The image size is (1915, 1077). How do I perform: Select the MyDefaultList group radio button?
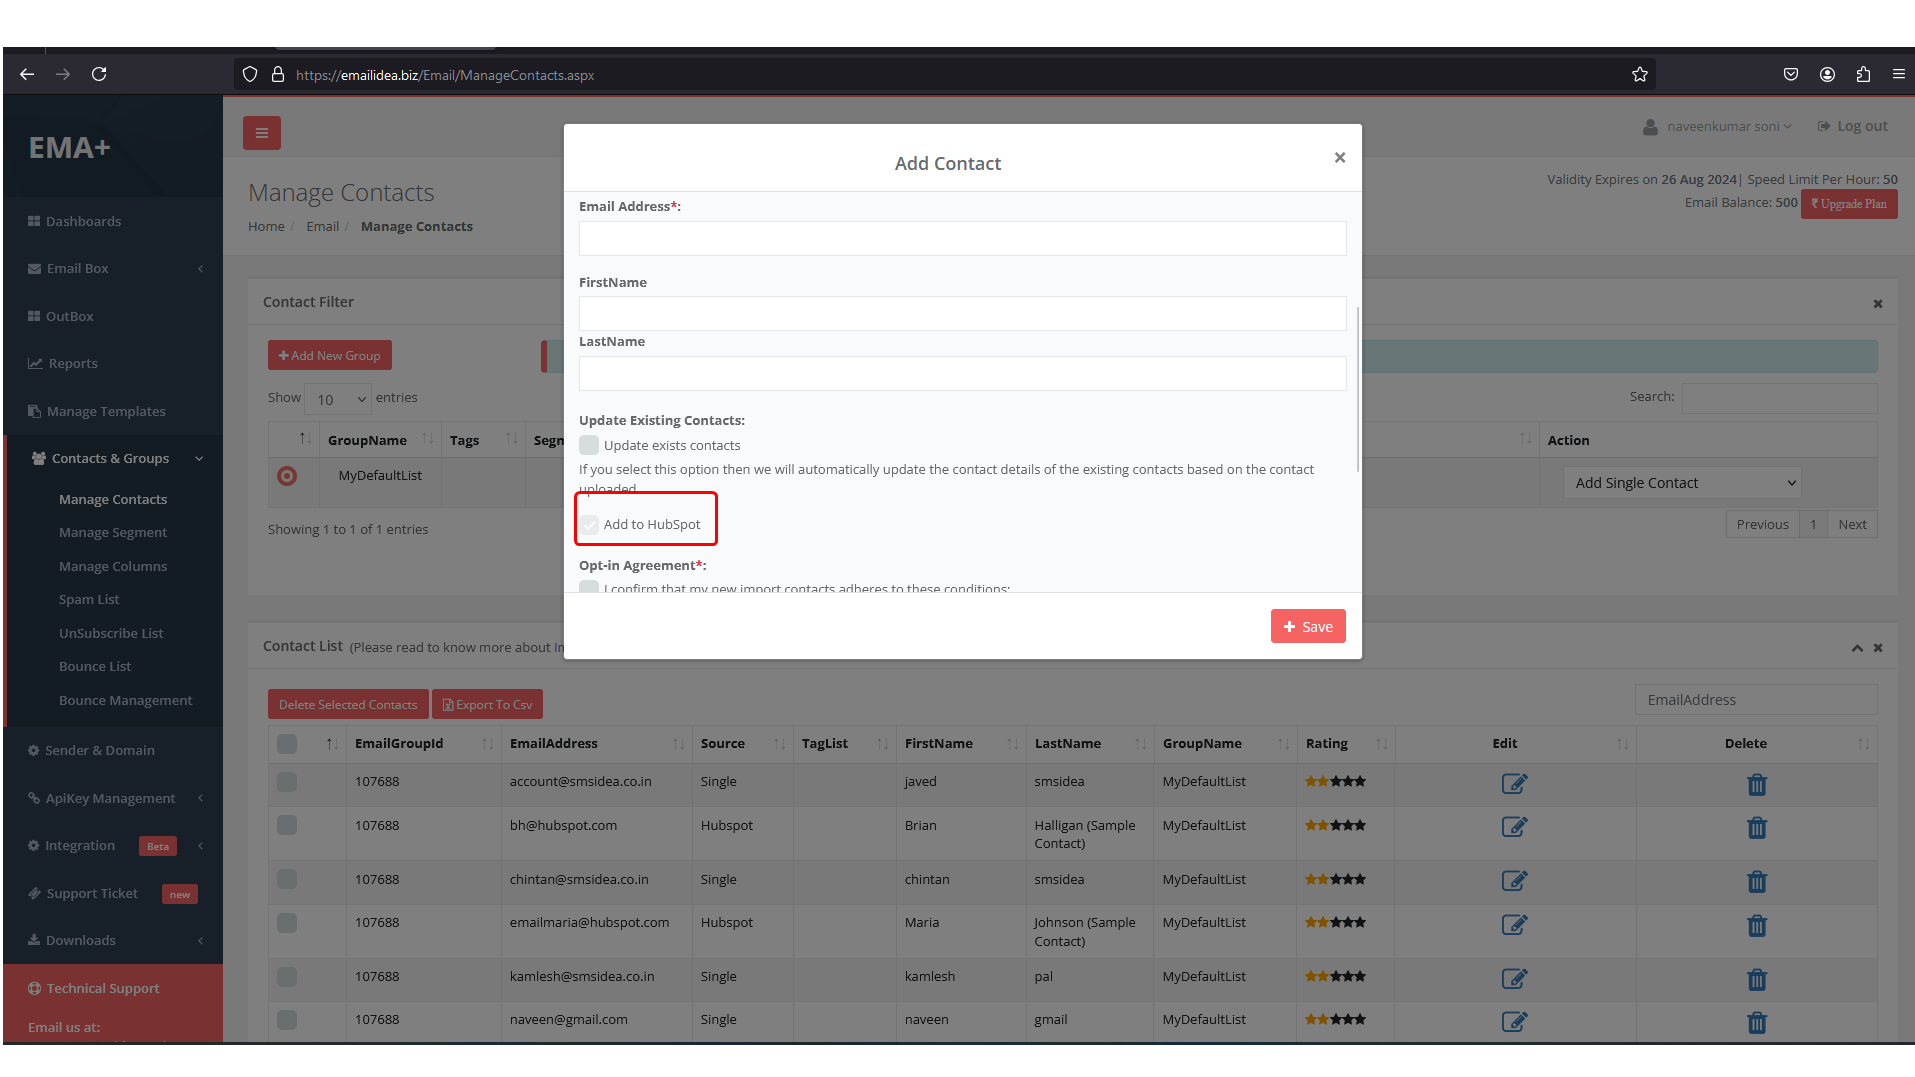[x=287, y=476]
